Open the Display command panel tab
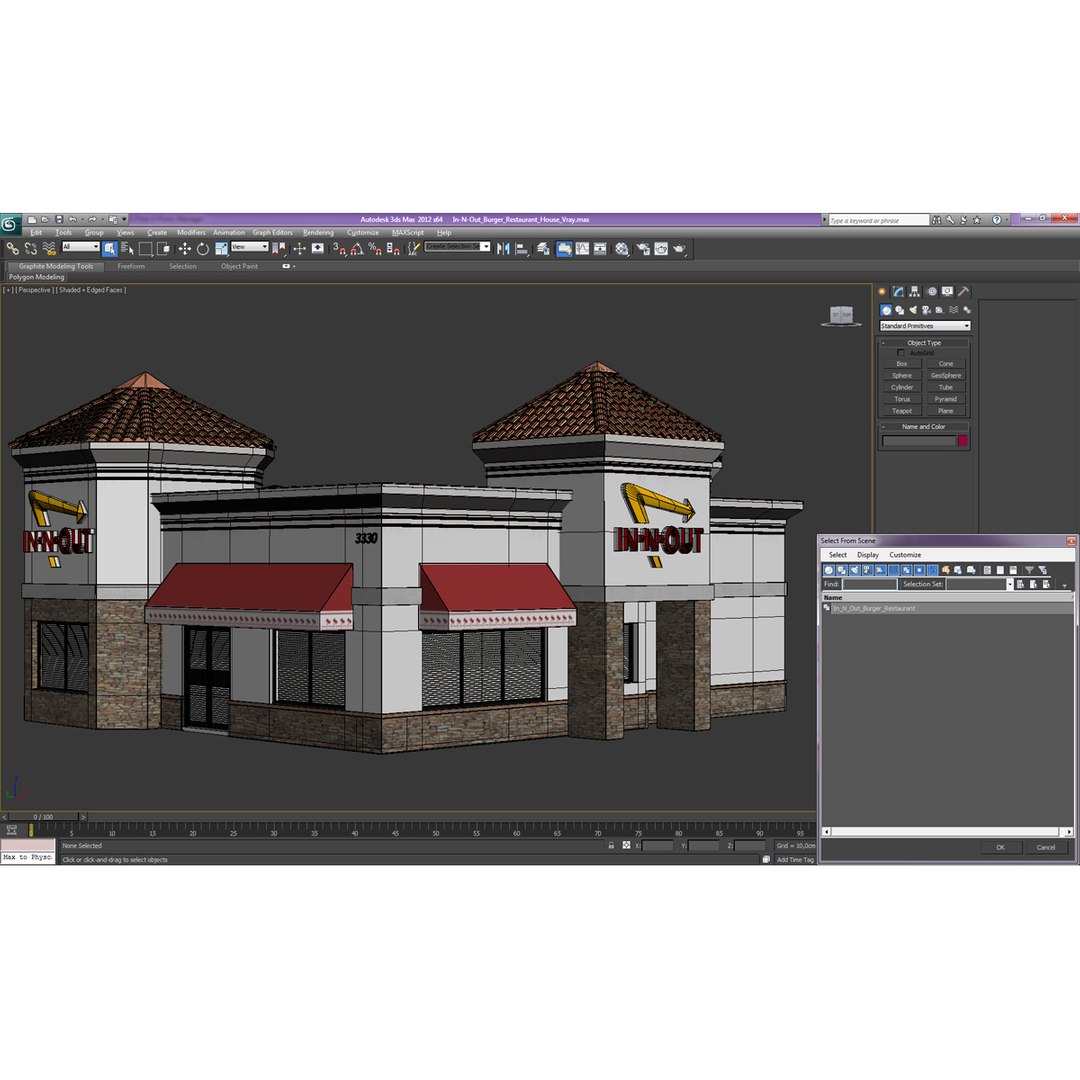The width and height of the screenshot is (1080, 1080). [x=948, y=291]
